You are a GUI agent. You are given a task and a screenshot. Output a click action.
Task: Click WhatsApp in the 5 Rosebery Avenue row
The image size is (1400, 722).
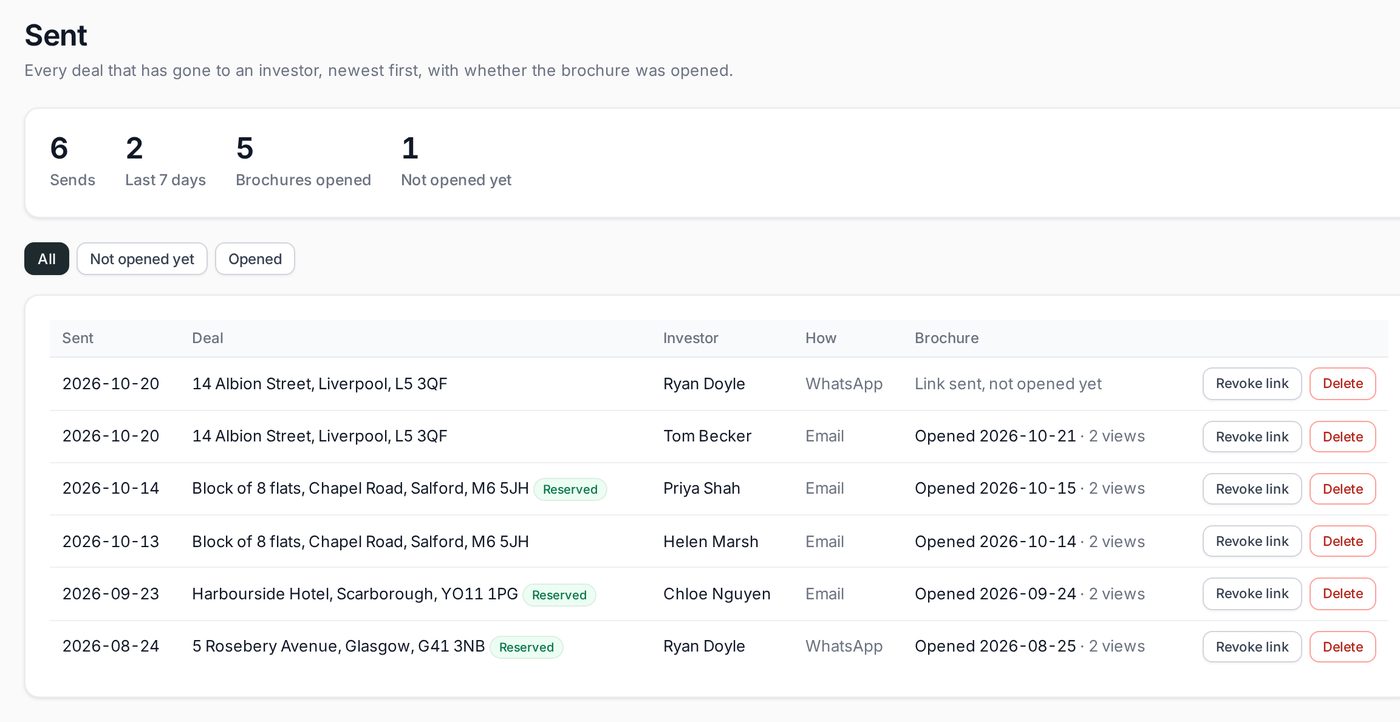(844, 646)
